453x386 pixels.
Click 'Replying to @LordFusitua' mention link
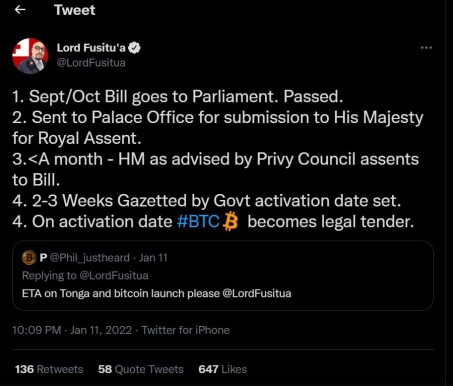point(113,275)
